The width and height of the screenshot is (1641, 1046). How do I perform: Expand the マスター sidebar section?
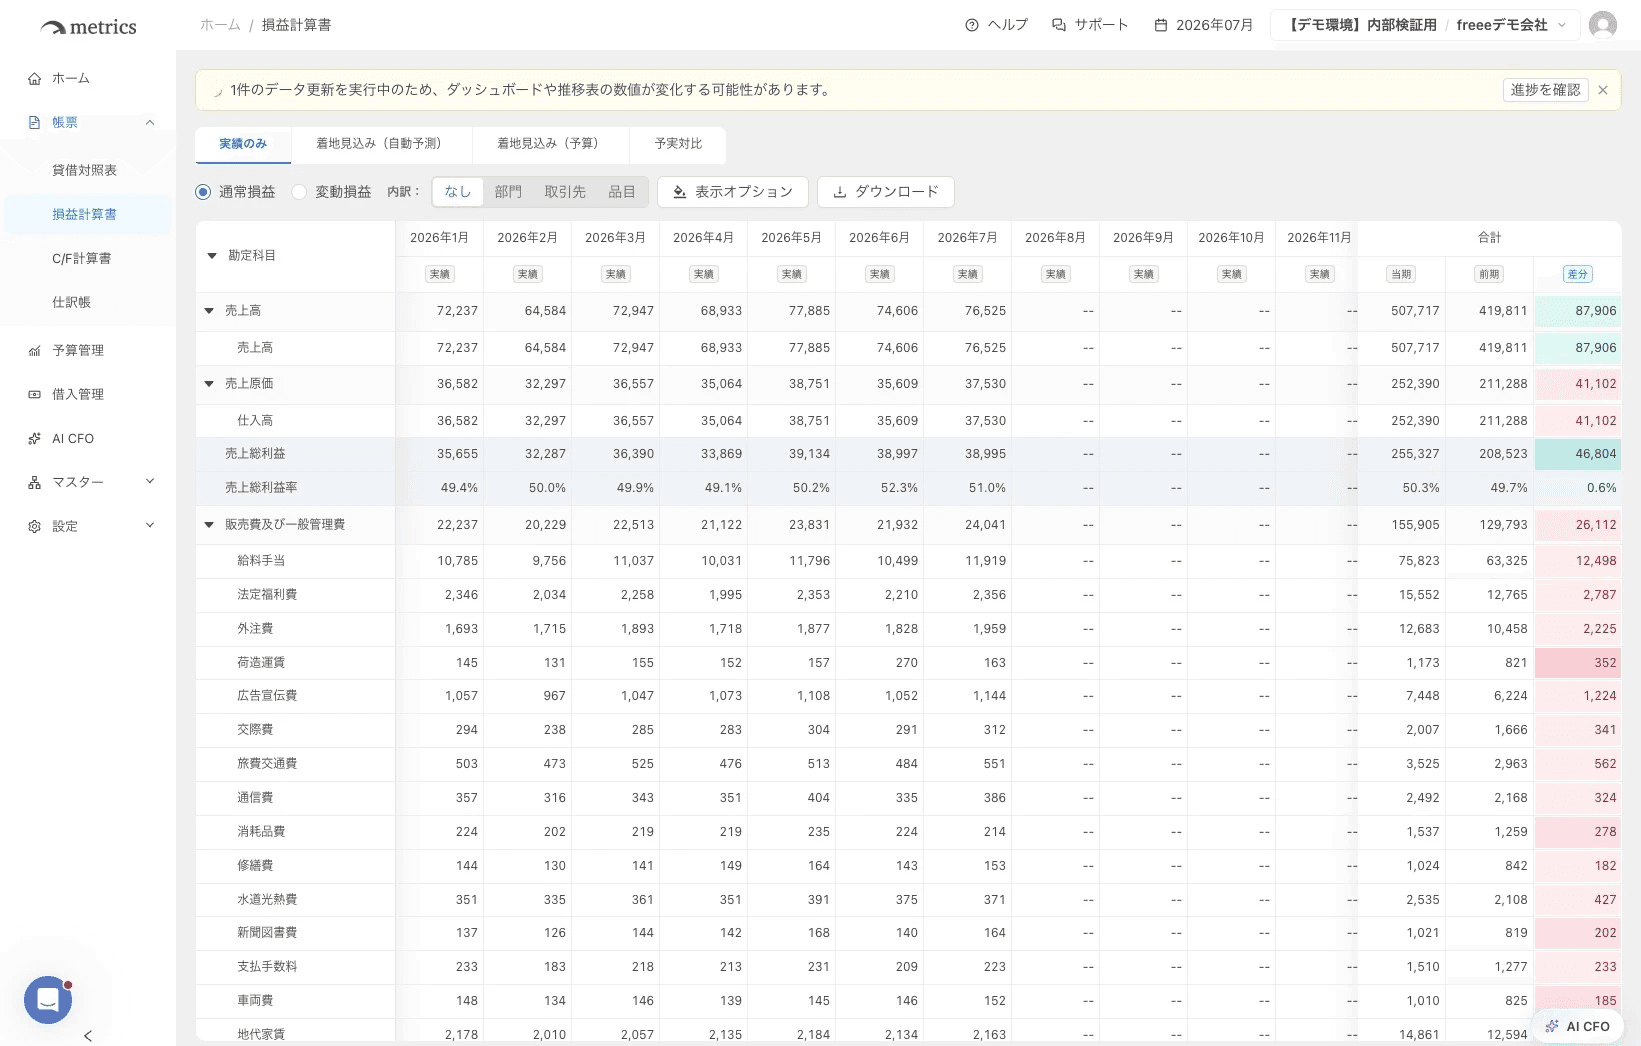pos(150,483)
